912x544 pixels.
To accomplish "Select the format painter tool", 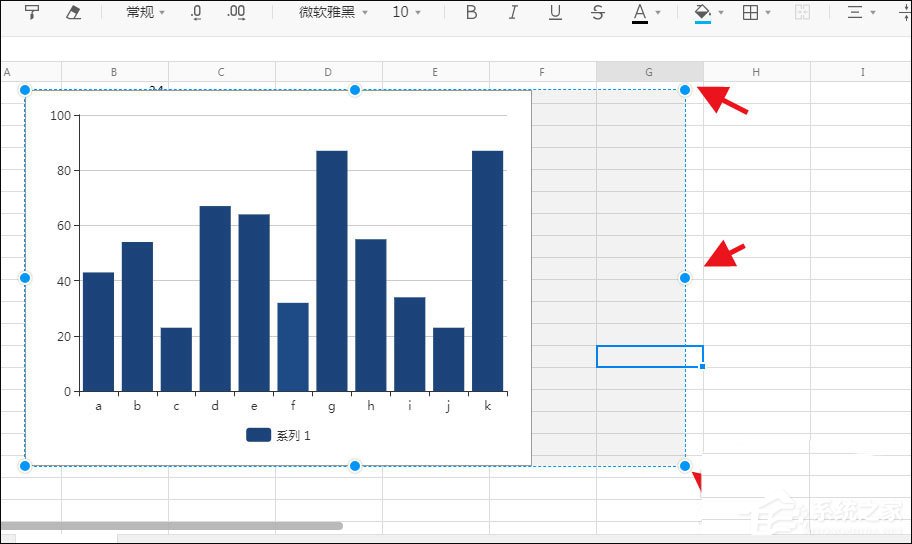I will click(32, 12).
